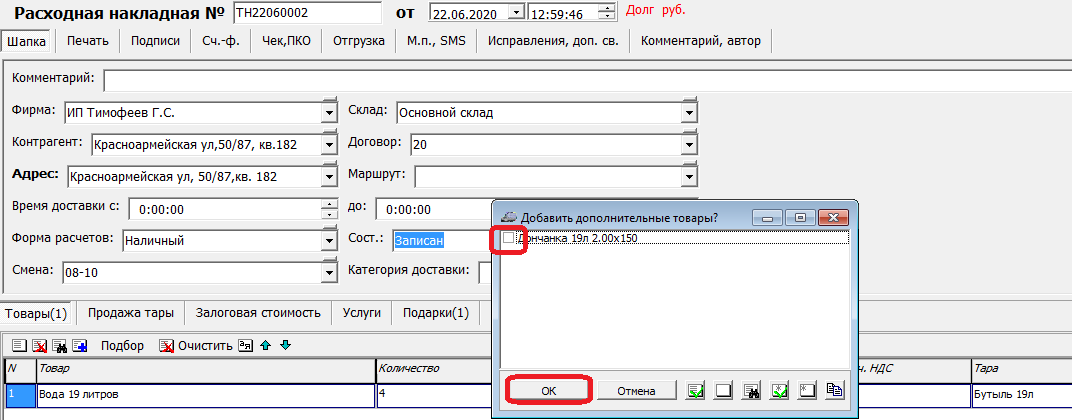Move row up with the up arrow

(265, 346)
